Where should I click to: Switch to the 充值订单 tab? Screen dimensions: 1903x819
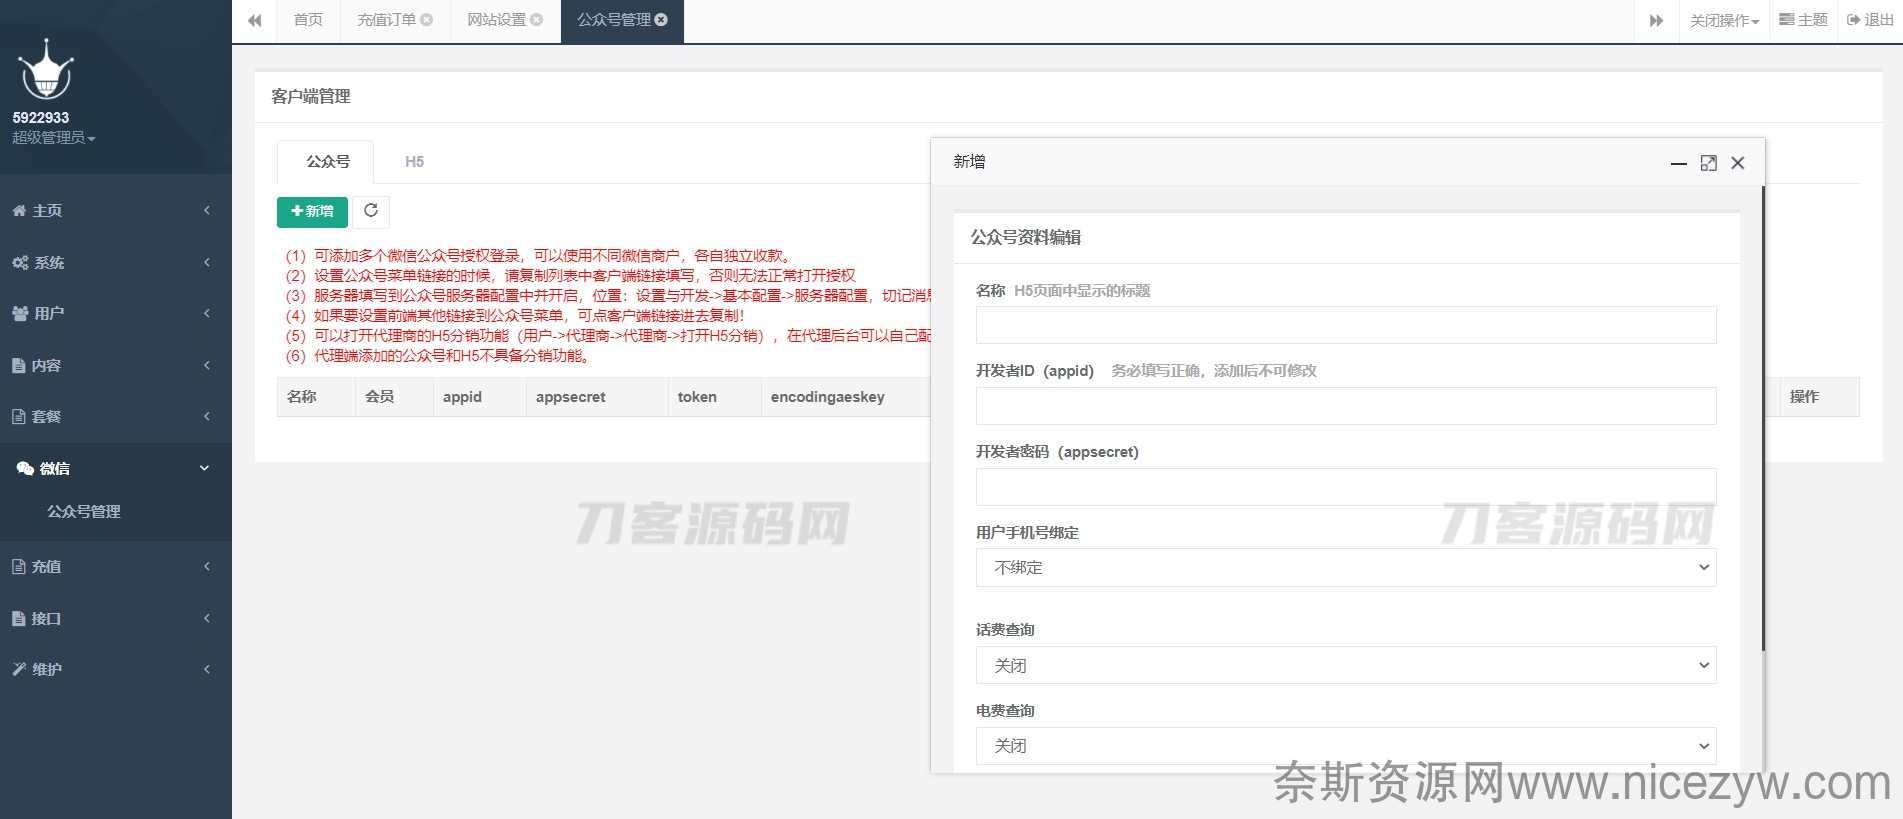click(x=387, y=20)
